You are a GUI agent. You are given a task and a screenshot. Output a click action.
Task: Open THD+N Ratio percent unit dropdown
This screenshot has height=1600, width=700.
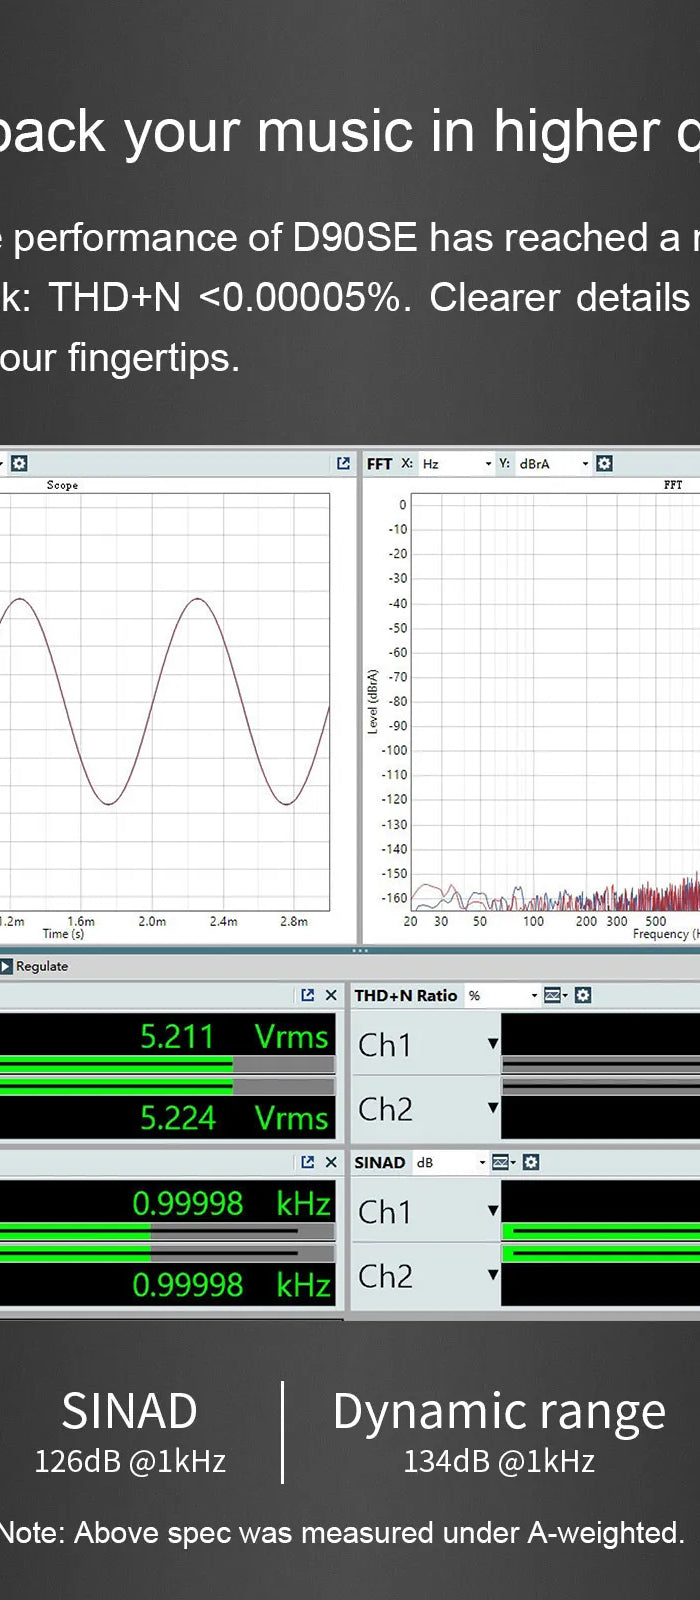point(504,996)
